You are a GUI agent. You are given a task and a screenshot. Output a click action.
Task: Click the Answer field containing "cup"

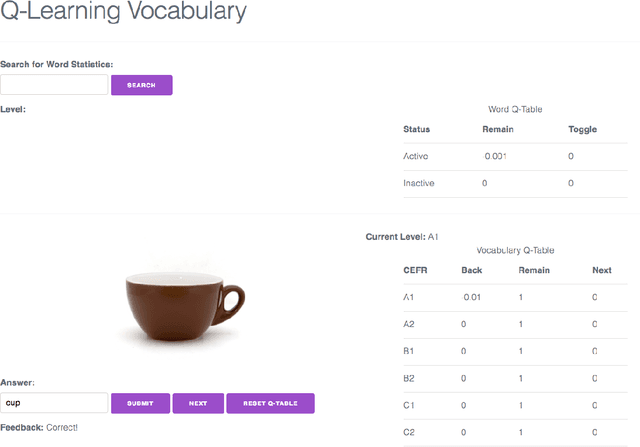tap(54, 403)
